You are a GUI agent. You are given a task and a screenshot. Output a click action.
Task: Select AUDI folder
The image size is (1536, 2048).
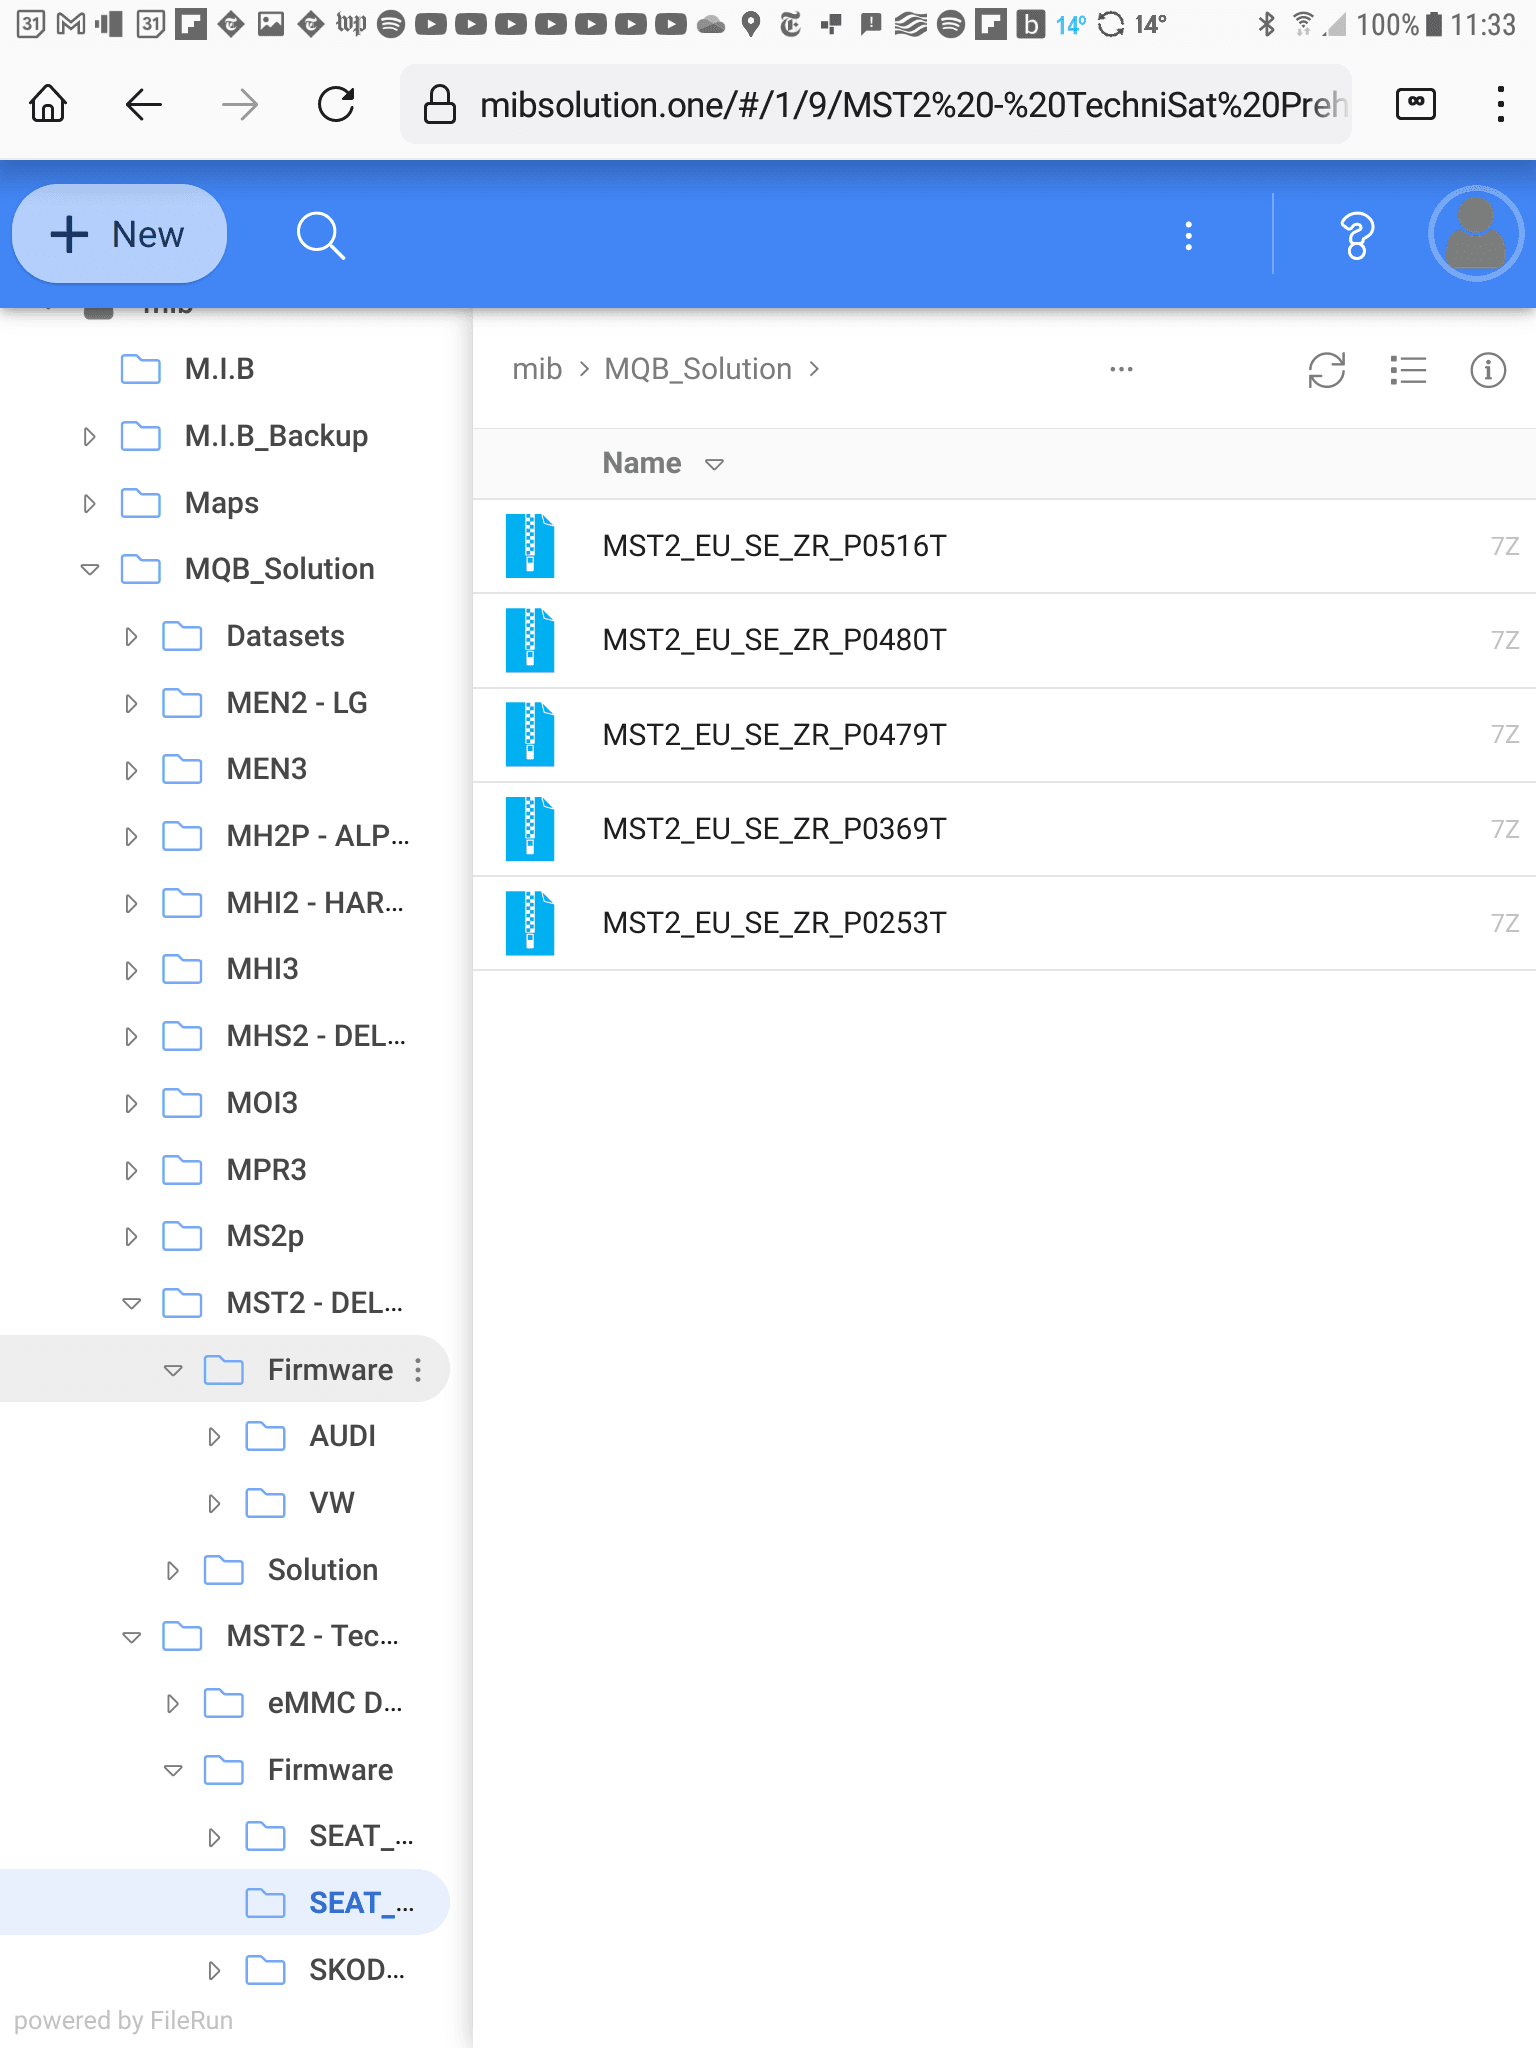click(x=342, y=1436)
